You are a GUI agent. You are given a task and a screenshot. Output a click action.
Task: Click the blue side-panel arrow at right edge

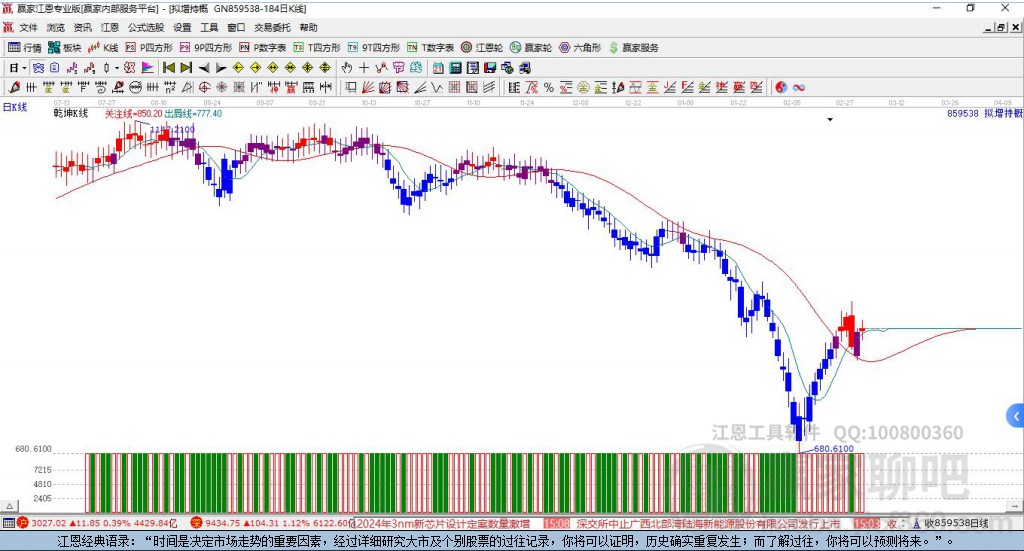pos(1015,415)
